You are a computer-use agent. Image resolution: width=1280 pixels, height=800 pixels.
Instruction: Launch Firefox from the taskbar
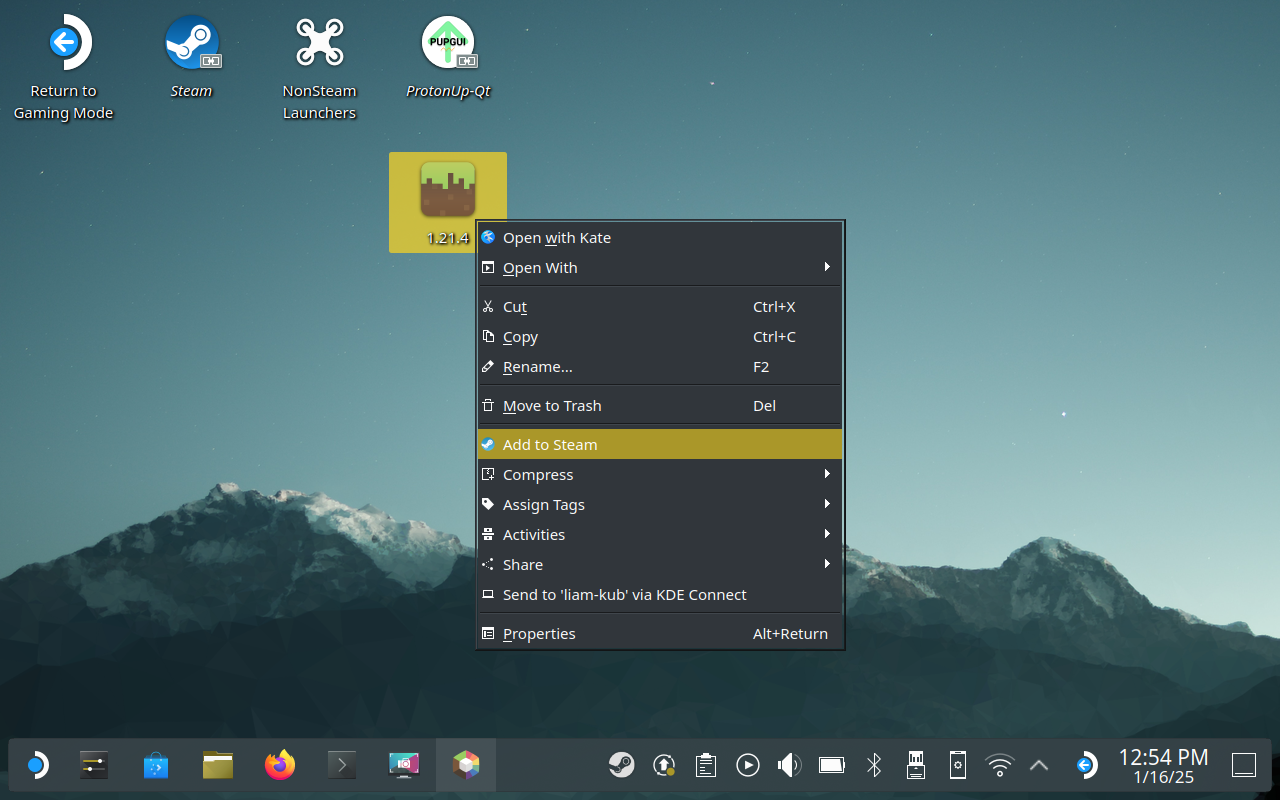[280, 766]
